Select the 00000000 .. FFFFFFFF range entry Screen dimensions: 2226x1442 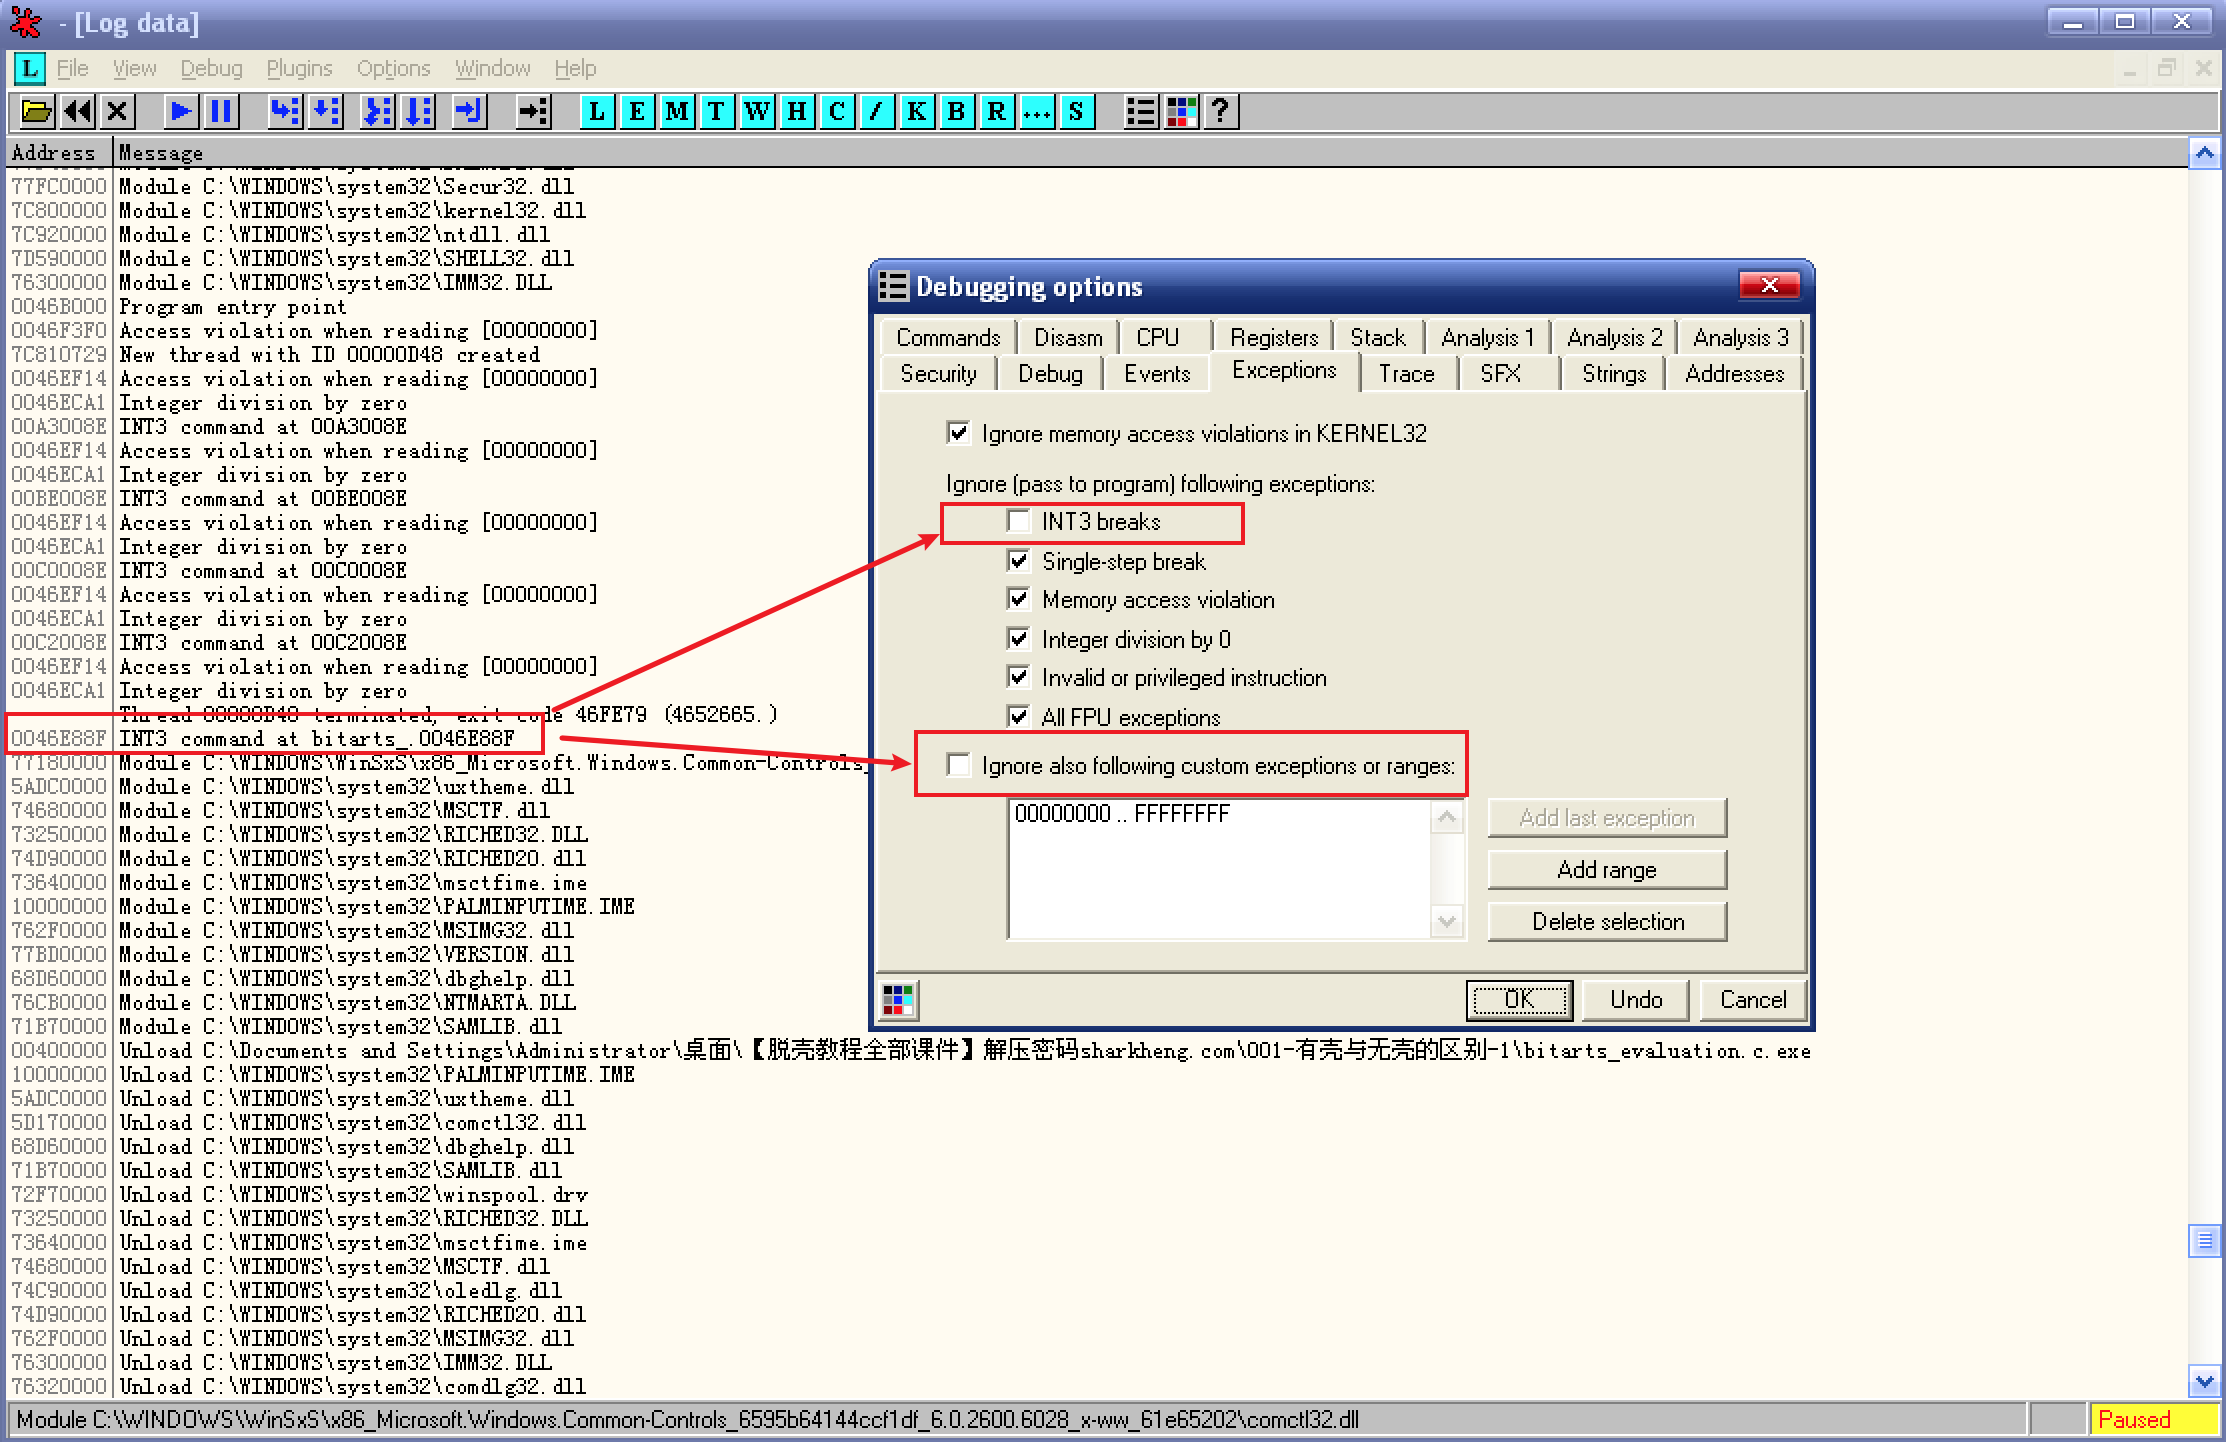pos(1122,814)
